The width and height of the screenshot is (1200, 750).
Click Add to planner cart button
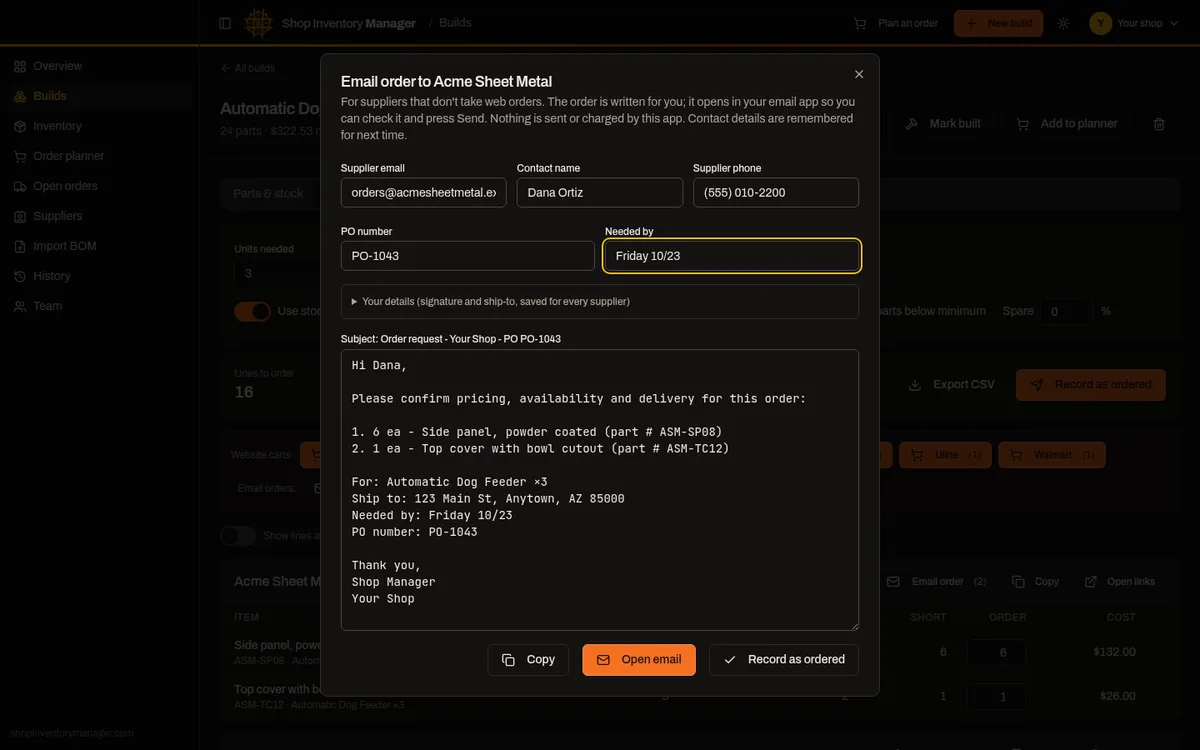(1067, 124)
